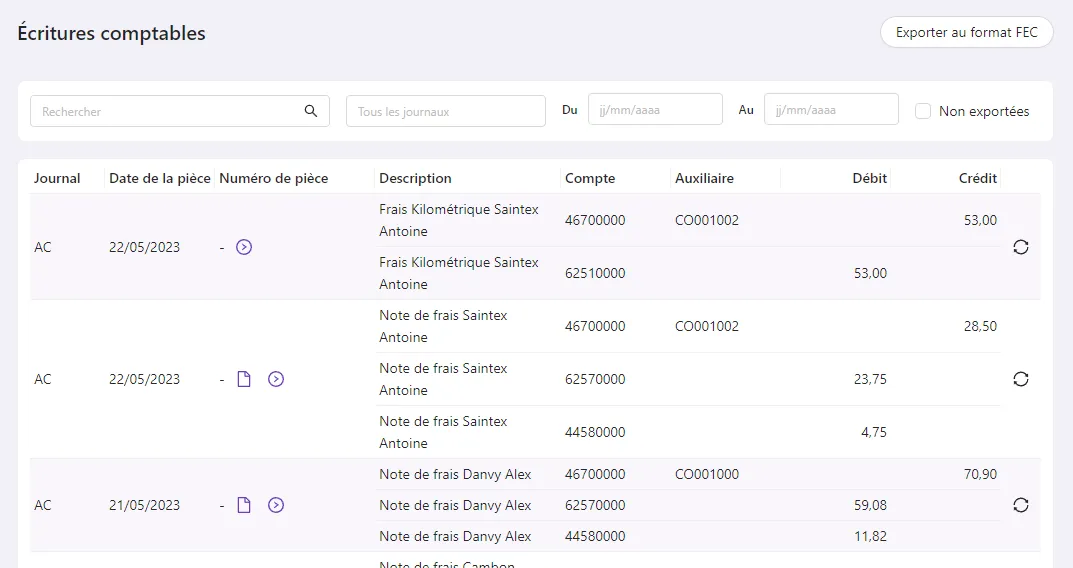This screenshot has width=1073, height=568.
Task: Enable the Non exportées checkbox
Action: tap(922, 111)
